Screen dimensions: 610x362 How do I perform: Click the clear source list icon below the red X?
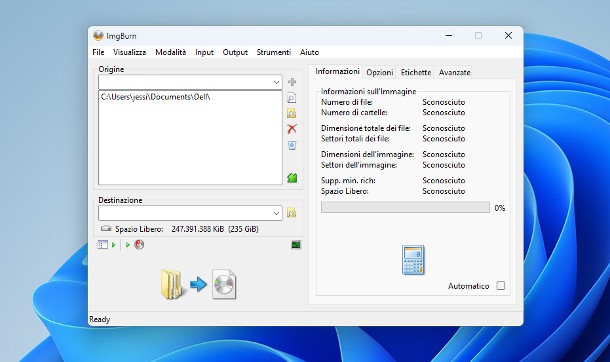click(292, 145)
